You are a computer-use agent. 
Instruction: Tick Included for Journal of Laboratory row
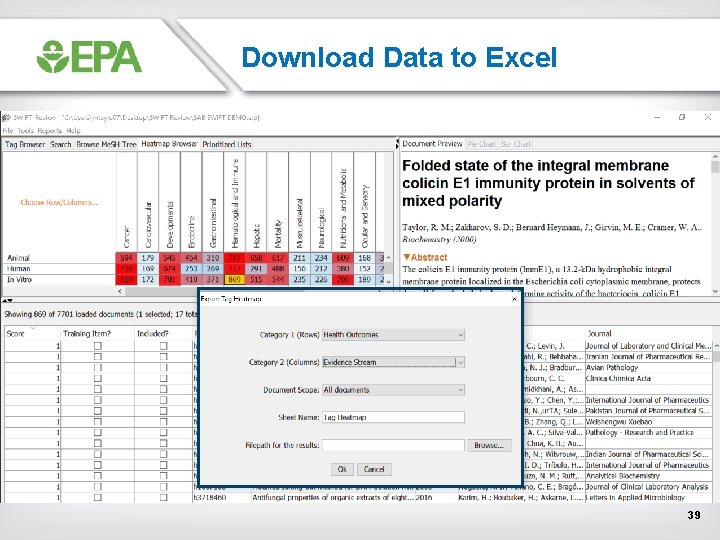pyautogui.click(x=163, y=346)
